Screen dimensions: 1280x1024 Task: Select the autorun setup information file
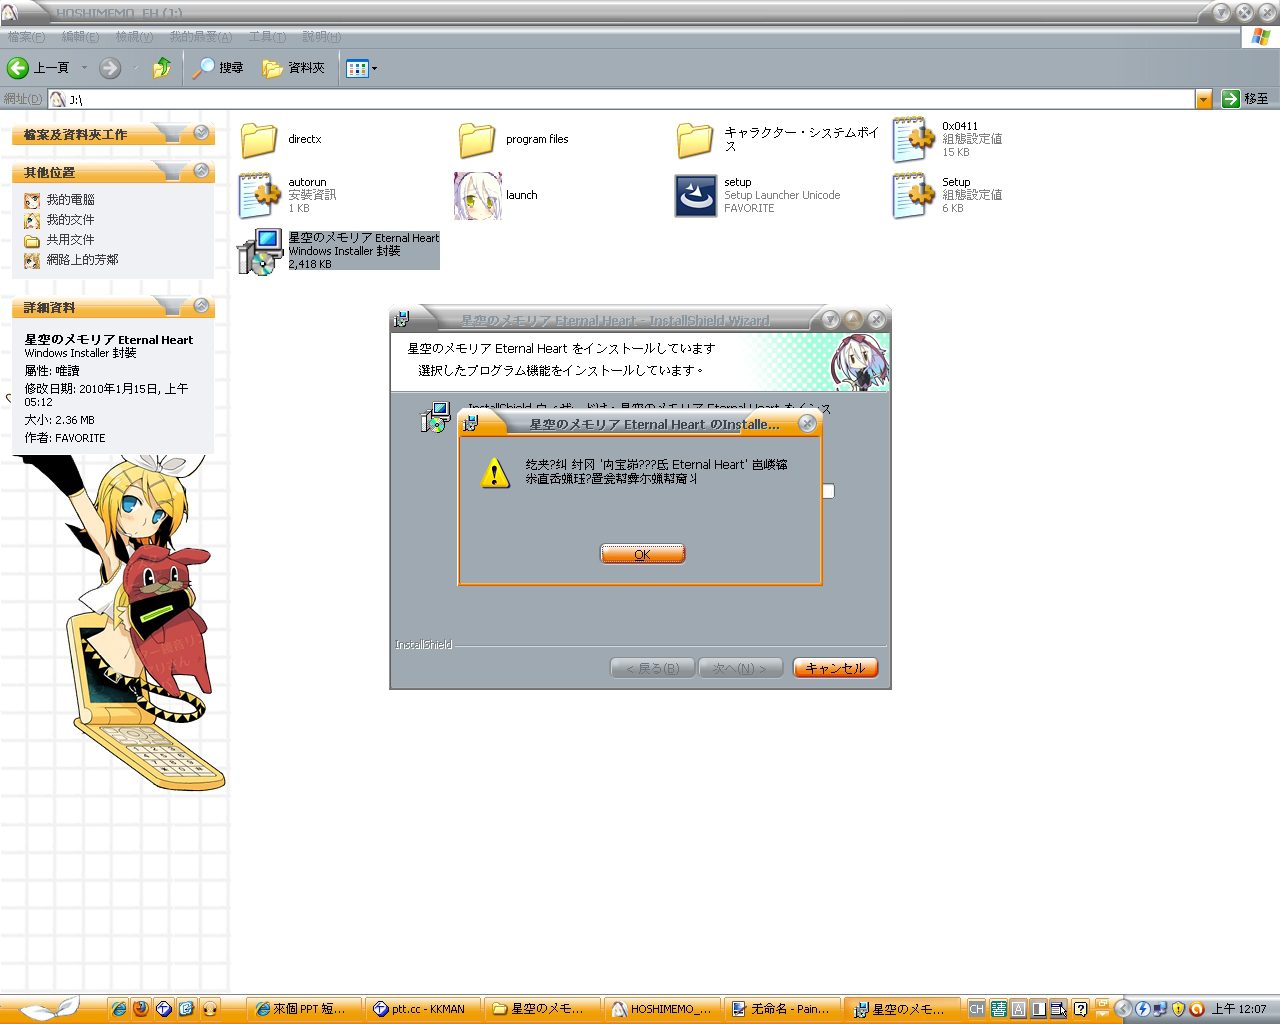(259, 195)
